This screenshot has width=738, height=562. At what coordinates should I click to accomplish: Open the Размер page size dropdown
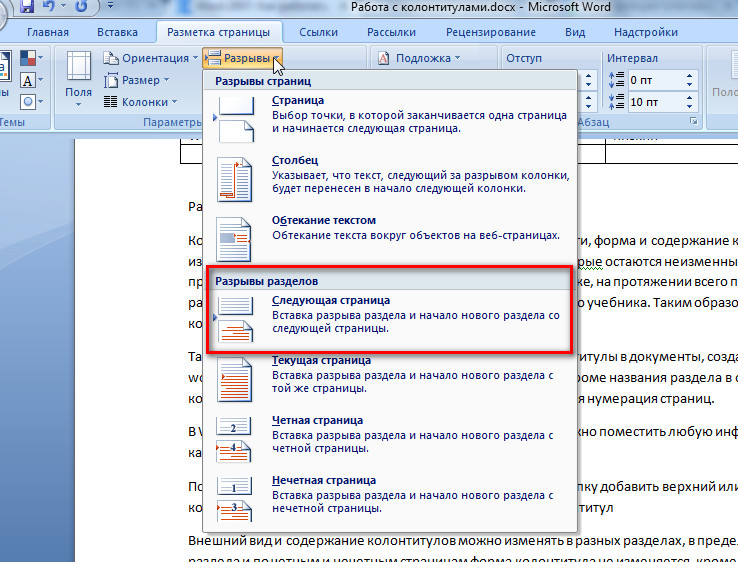136,80
